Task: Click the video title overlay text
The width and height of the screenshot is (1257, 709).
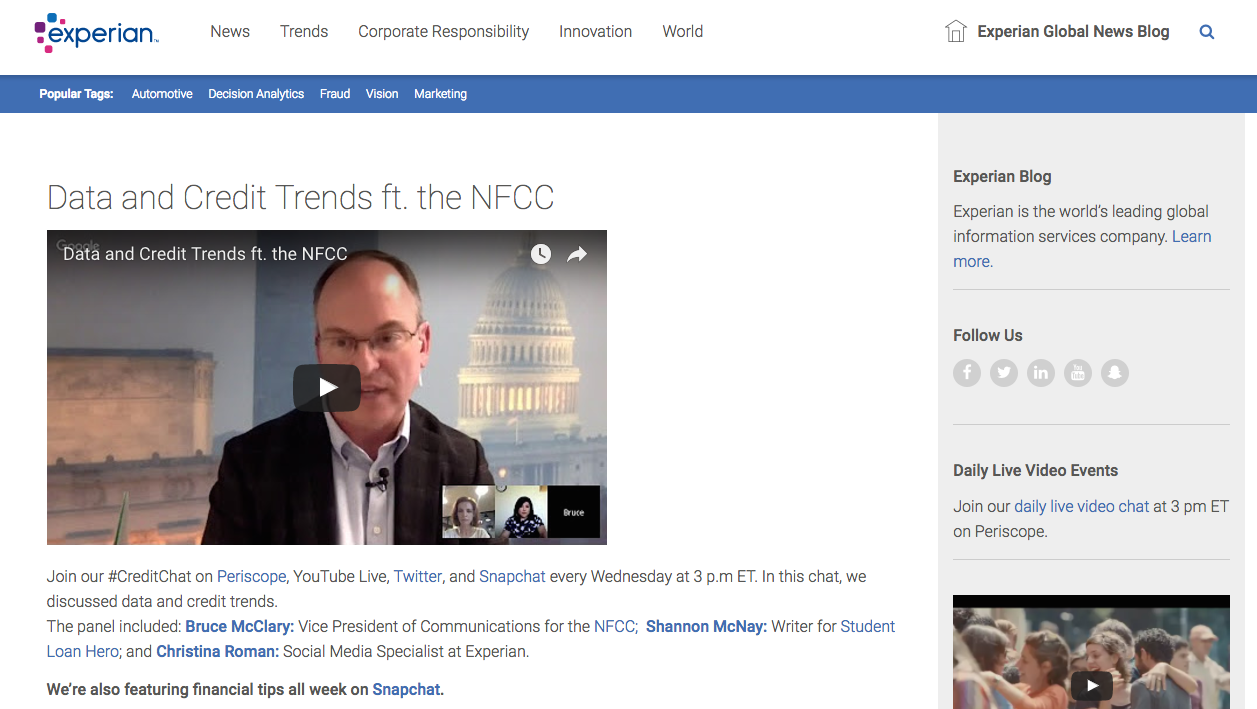Action: (x=205, y=254)
